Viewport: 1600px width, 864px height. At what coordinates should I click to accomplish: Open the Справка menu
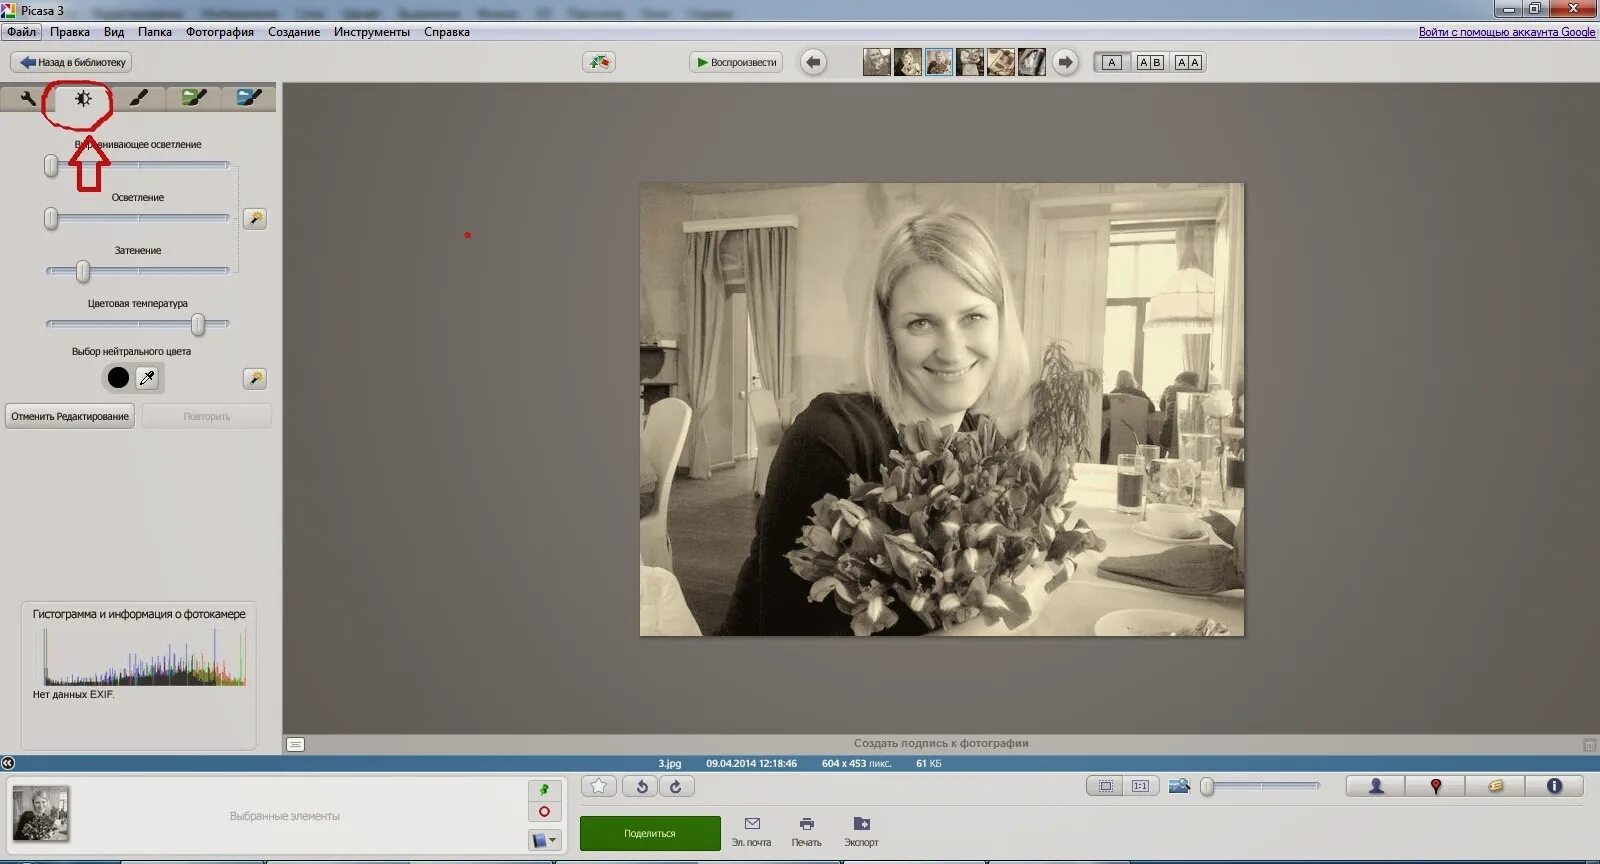(447, 32)
